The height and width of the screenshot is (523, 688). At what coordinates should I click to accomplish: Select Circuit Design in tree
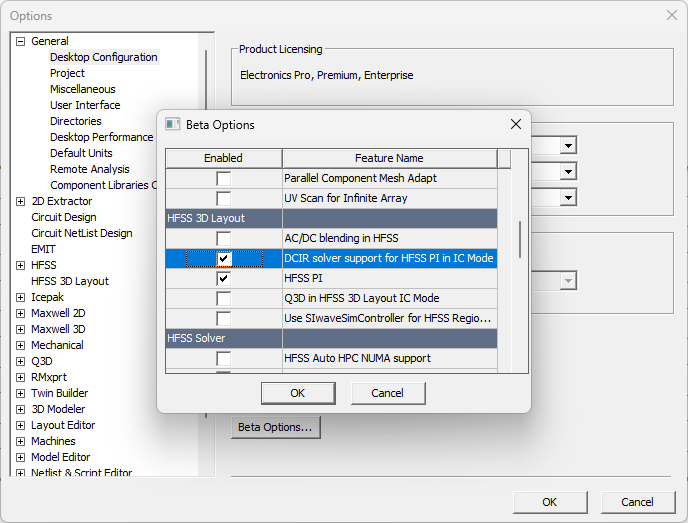click(64, 217)
